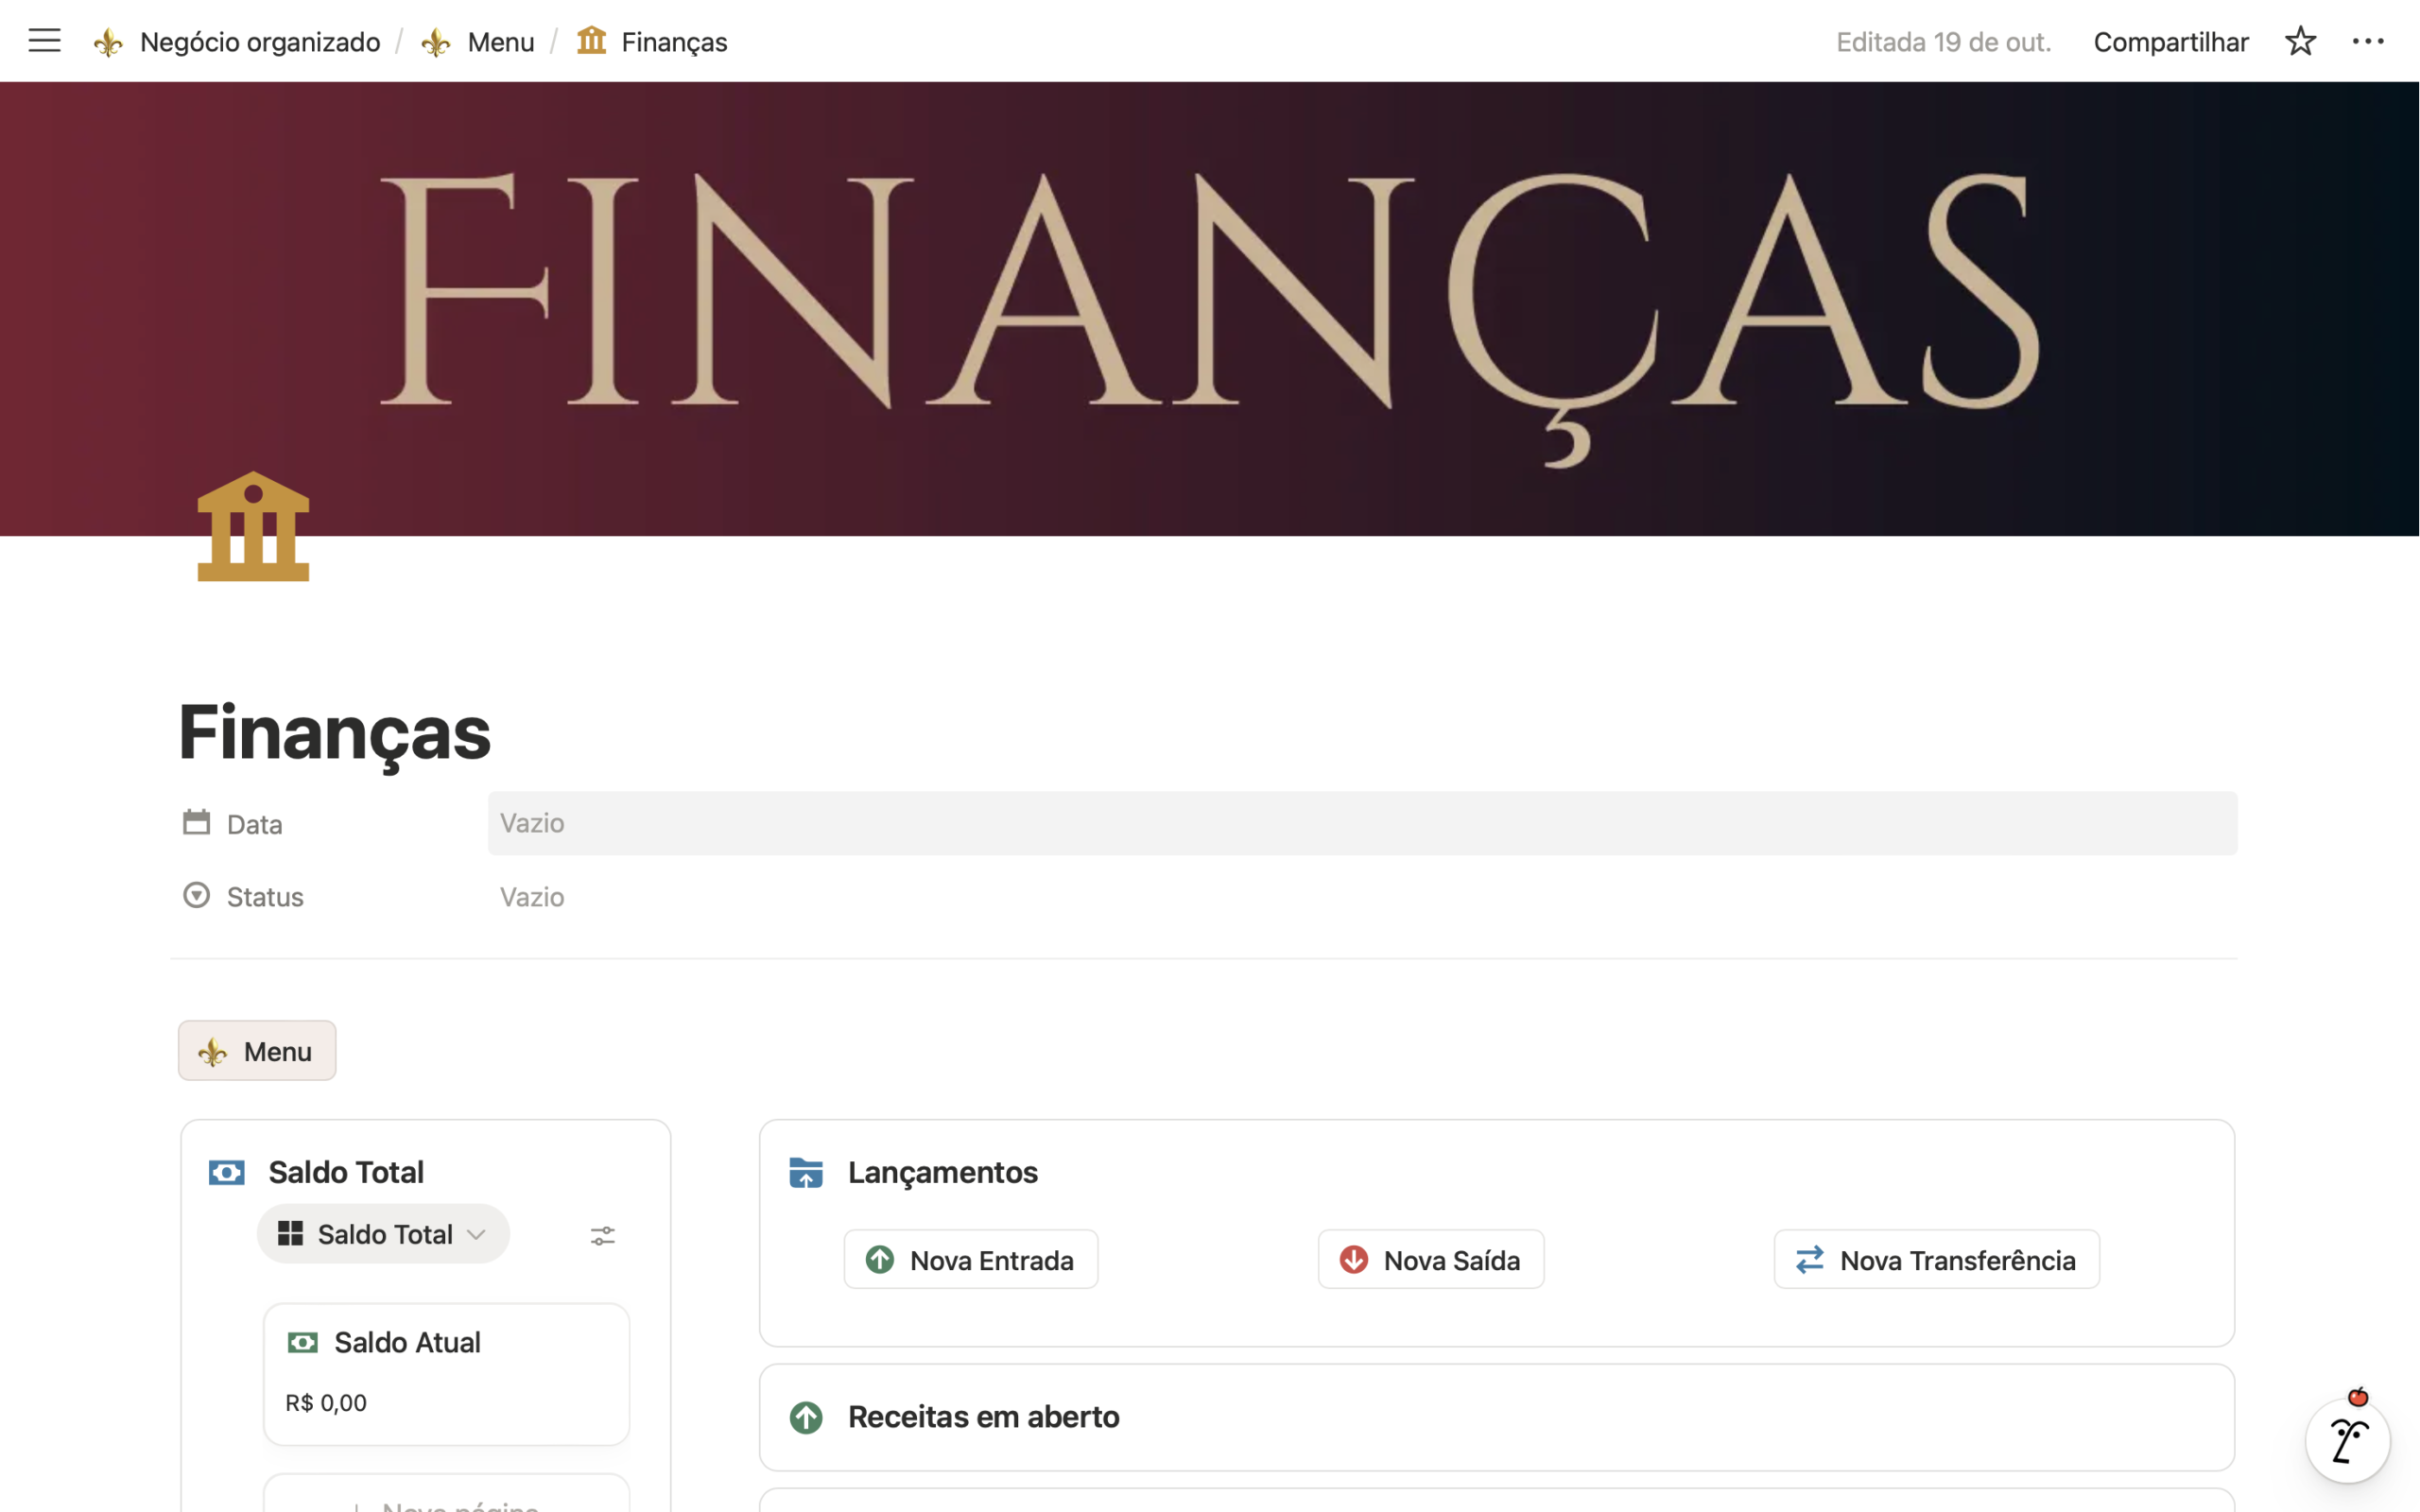This screenshot has width=2420, height=1512.
Task: Click the Nova Entrada button
Action: coord(971,1260)
